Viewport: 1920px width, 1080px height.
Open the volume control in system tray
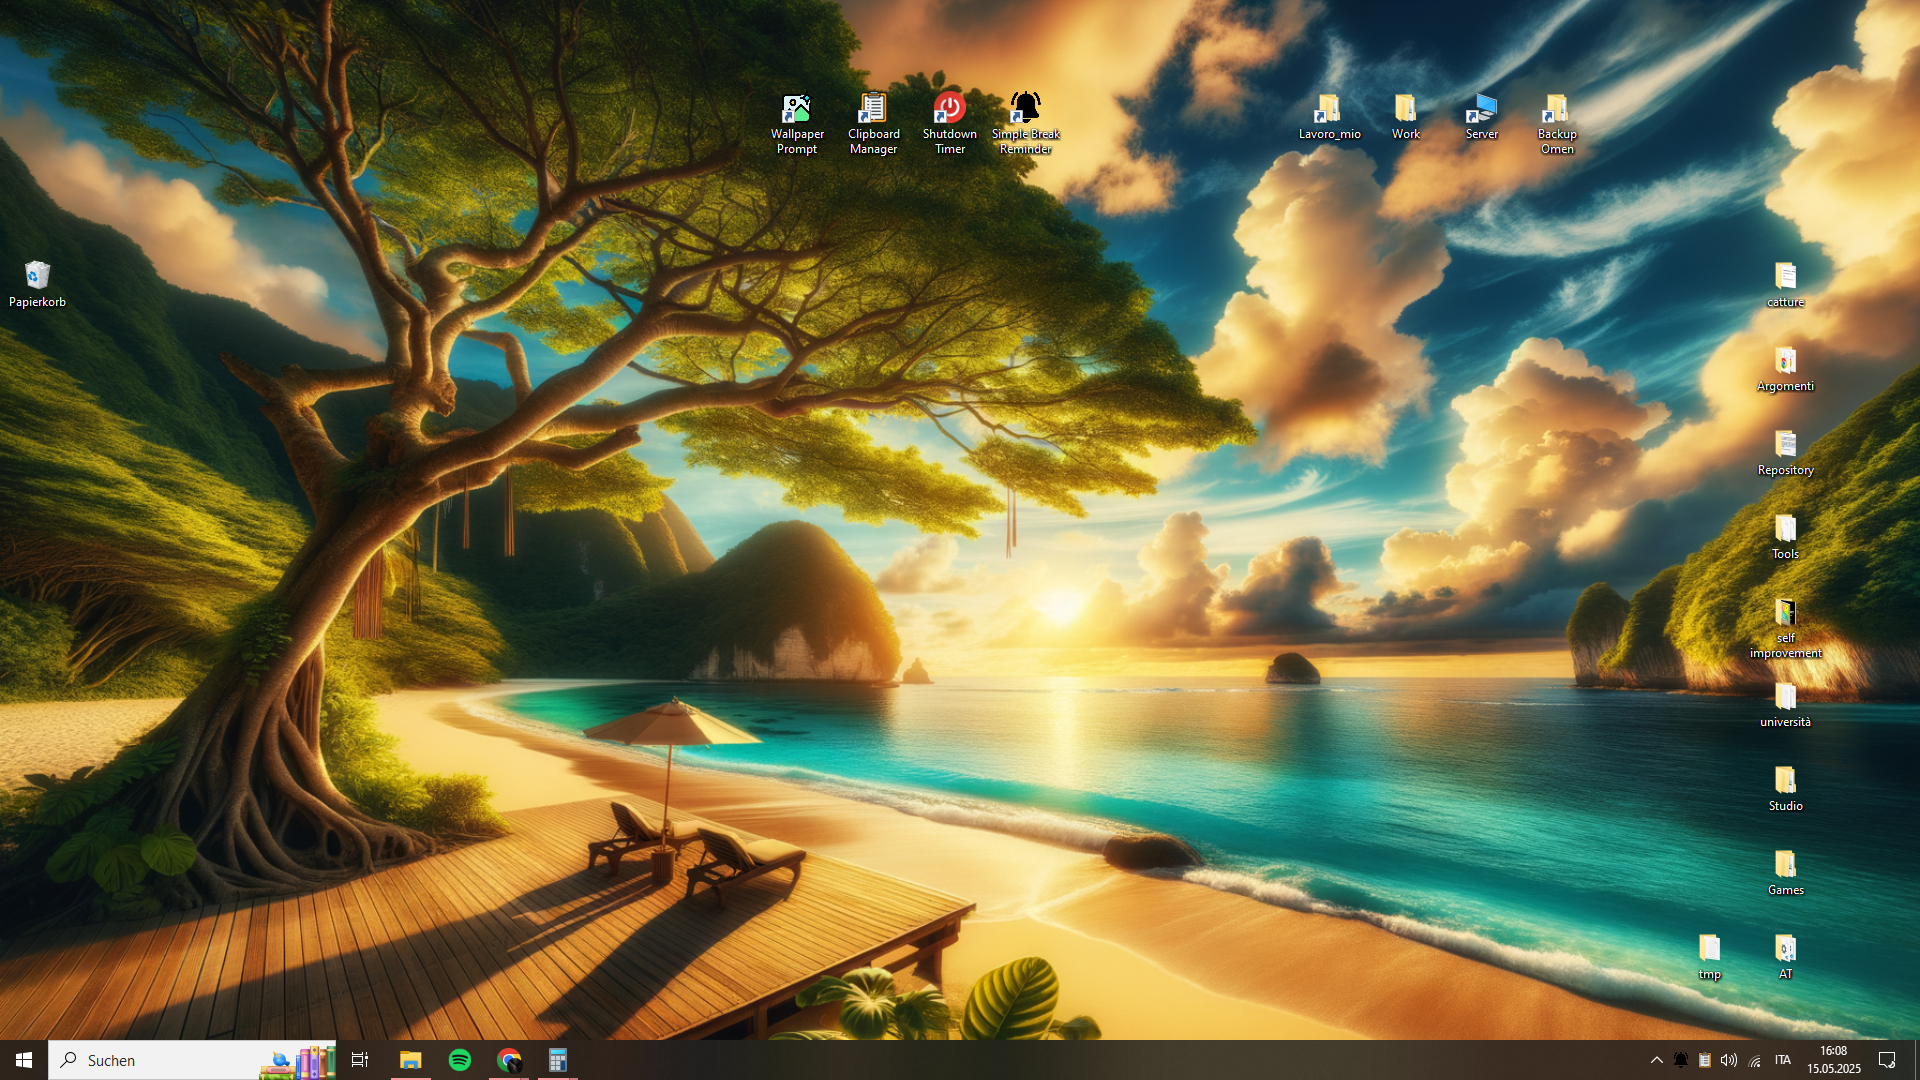pos(1729,1060)
